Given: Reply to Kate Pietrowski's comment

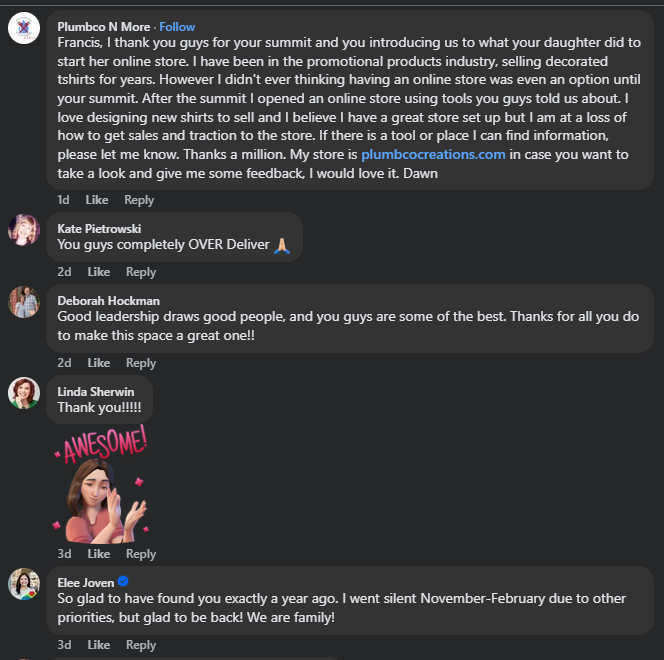Looking at the screenshot, I should pos(141,272).
